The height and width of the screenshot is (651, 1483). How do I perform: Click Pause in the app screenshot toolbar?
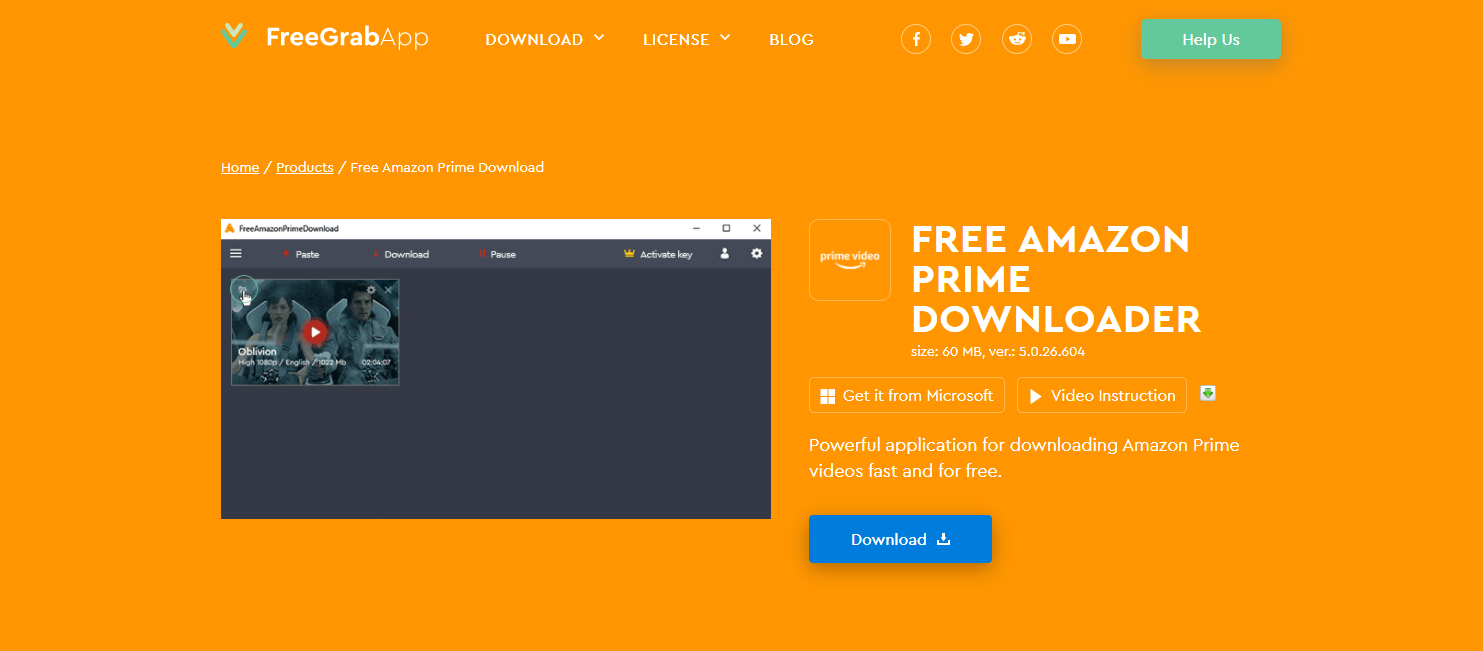pos(497,254)
